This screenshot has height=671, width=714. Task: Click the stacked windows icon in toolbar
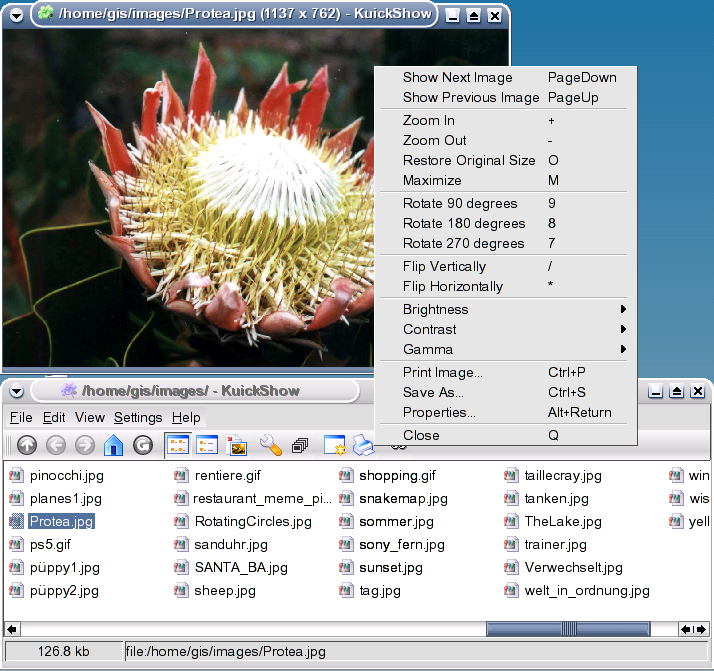click(x=299, y=446)
